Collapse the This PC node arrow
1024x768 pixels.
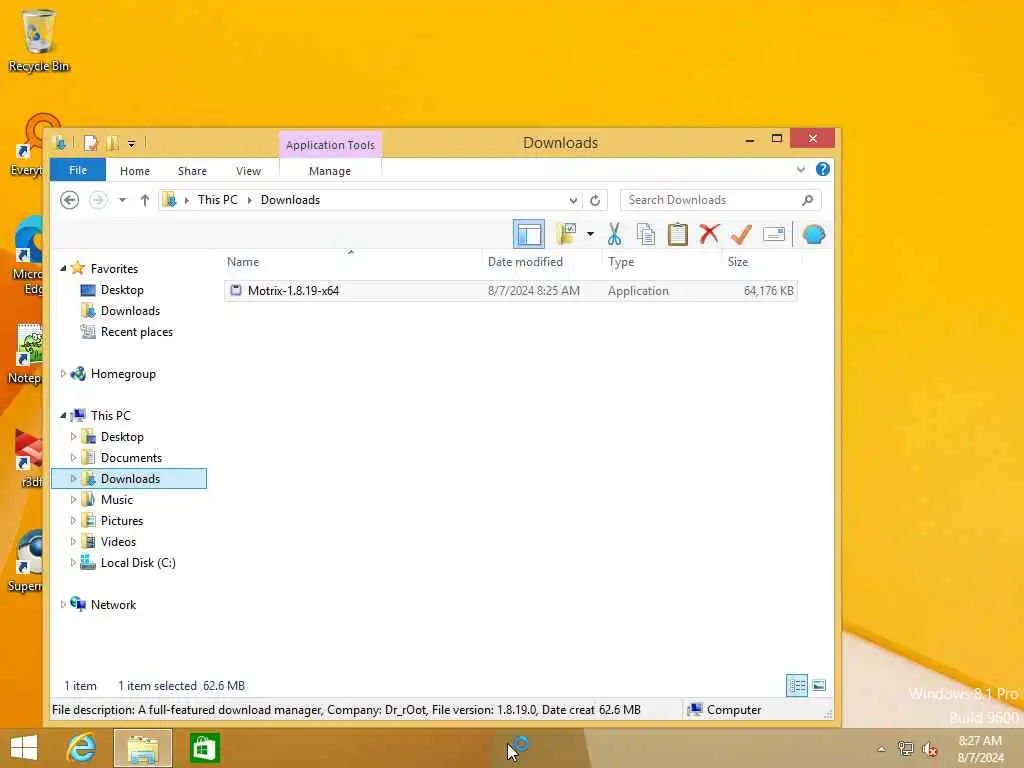click(x=63, y=415)
